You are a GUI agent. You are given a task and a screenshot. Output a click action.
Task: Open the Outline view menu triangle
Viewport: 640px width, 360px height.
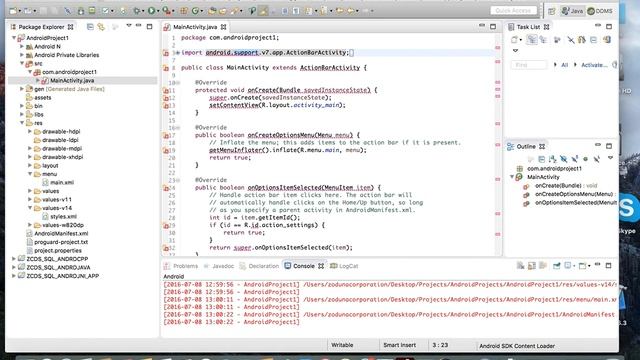(x=610, y=158)
